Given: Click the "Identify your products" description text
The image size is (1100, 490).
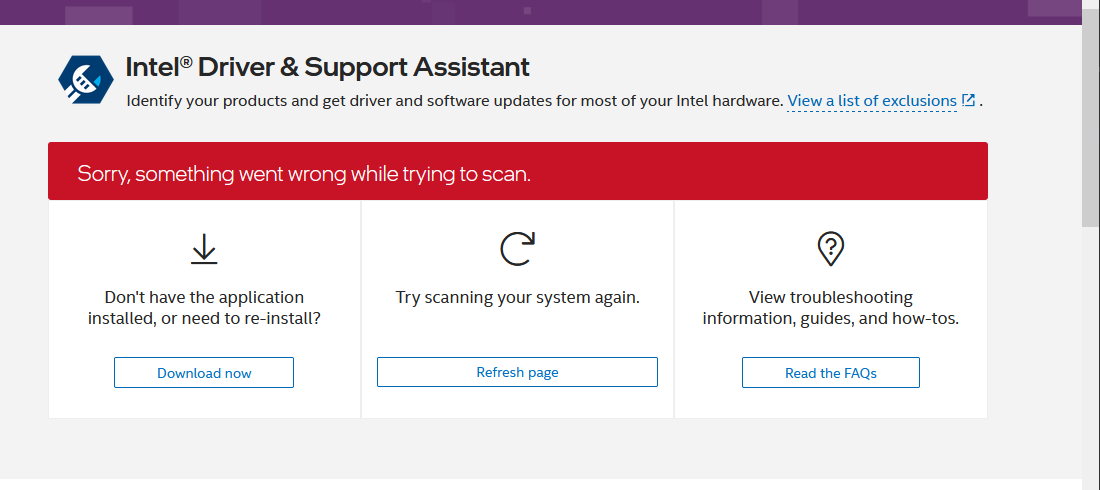Looking at the screenshot, I should coord(454,101).
